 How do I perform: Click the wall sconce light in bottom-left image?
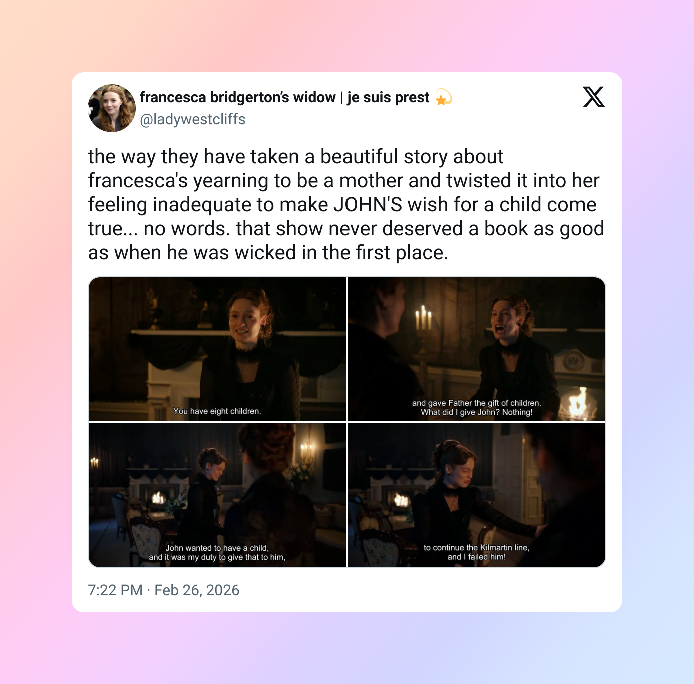coord(306,452)
